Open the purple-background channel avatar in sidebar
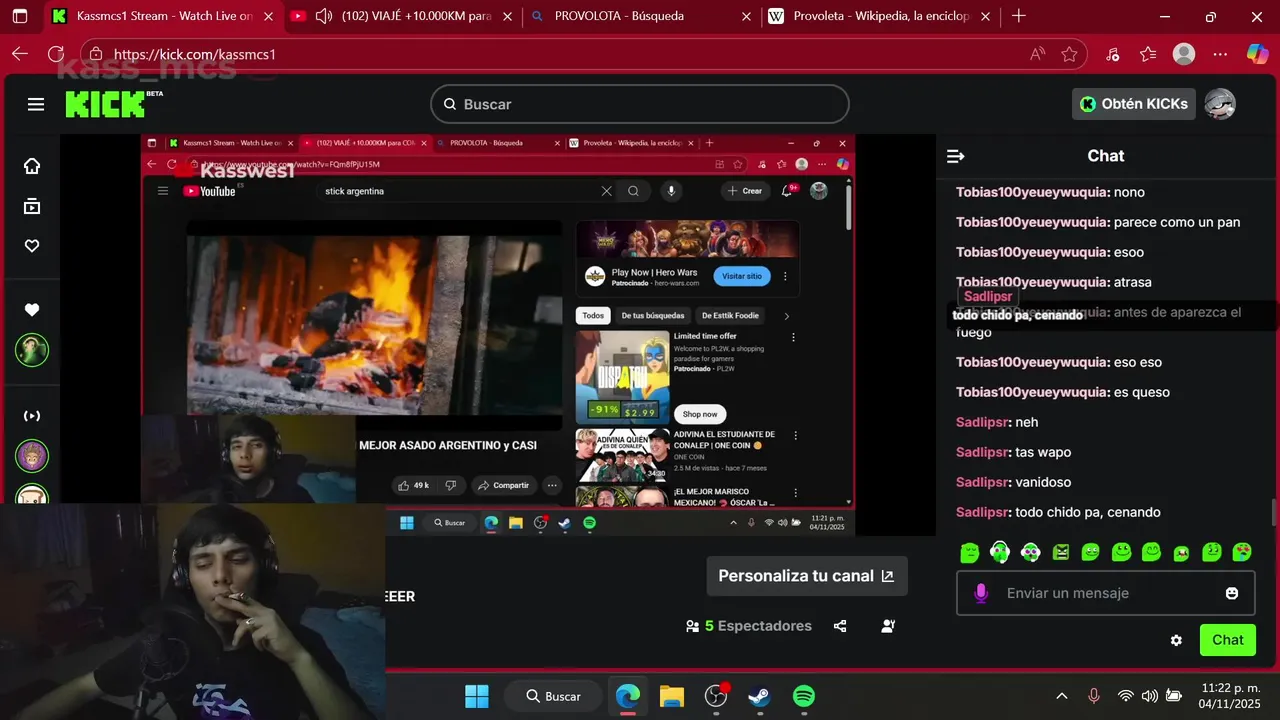1280x720 pixels. tap(32, 456)
